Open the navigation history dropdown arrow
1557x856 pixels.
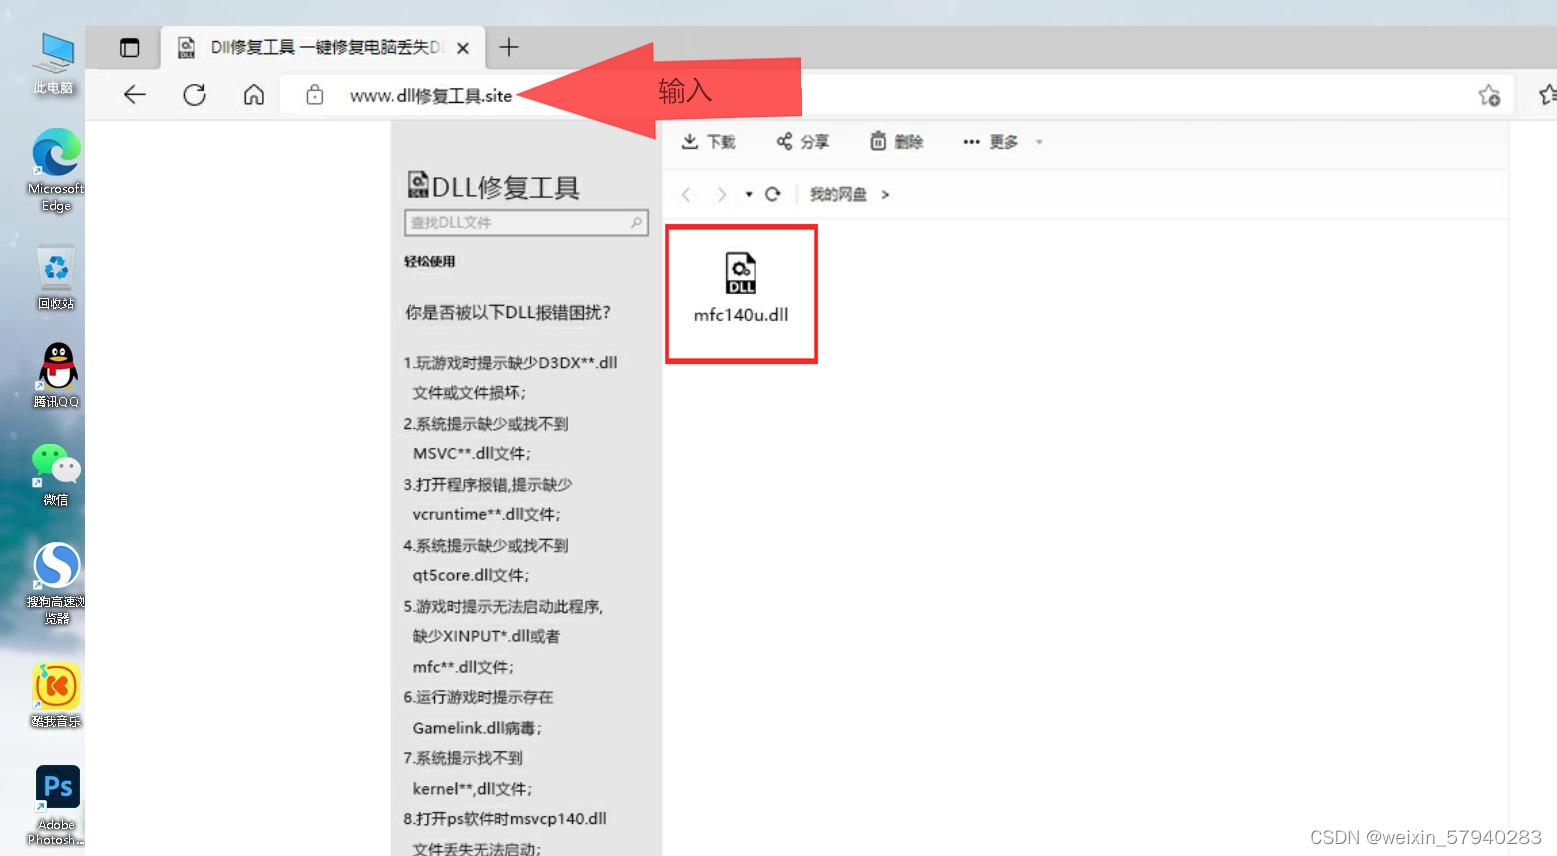[x=749, y=194]
